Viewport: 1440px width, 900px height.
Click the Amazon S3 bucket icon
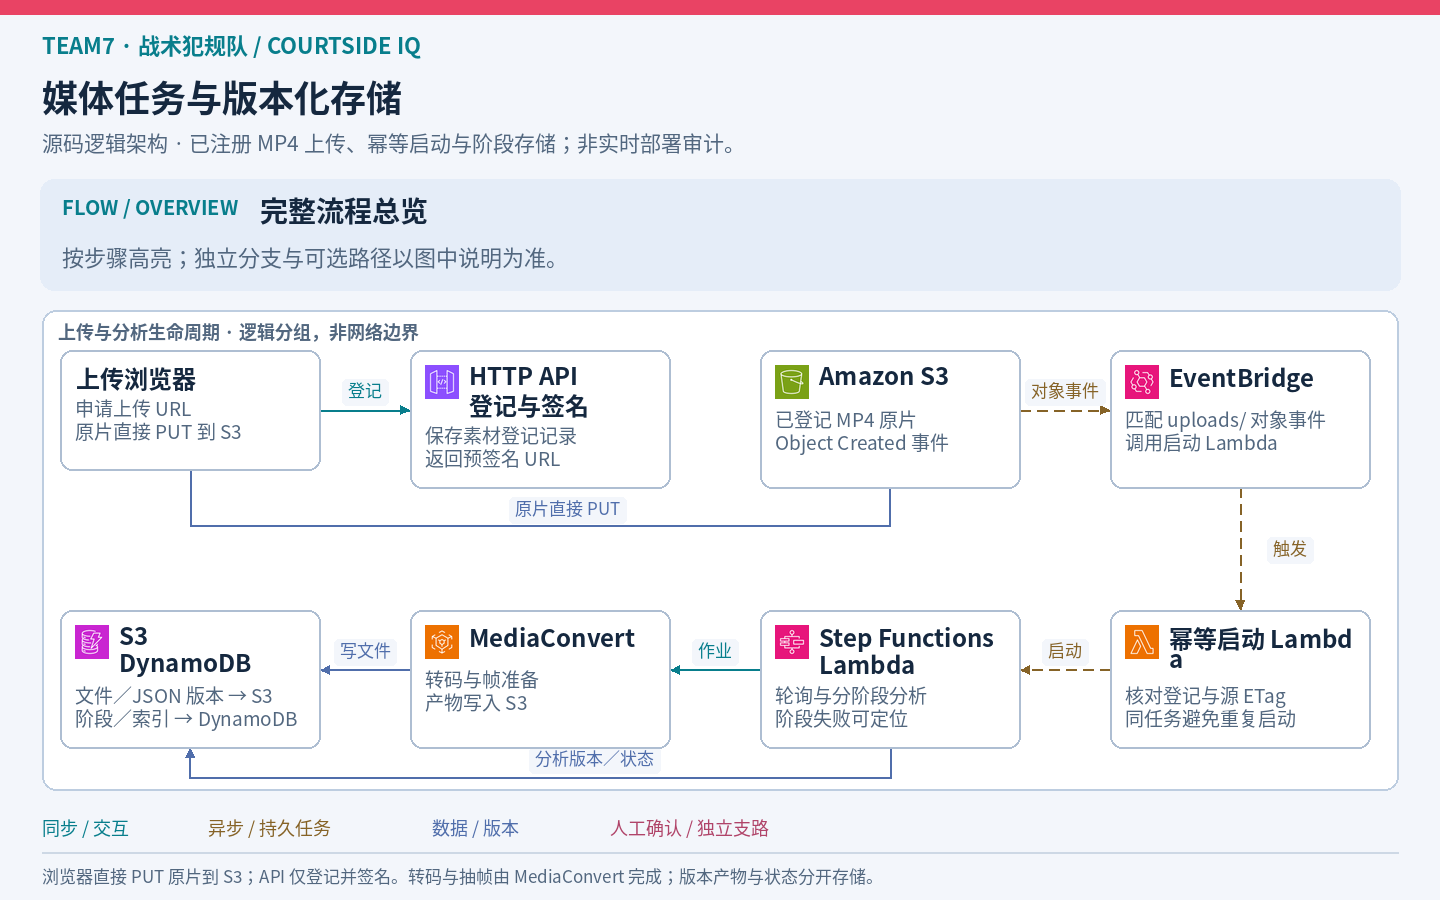(x=792, y=382)
